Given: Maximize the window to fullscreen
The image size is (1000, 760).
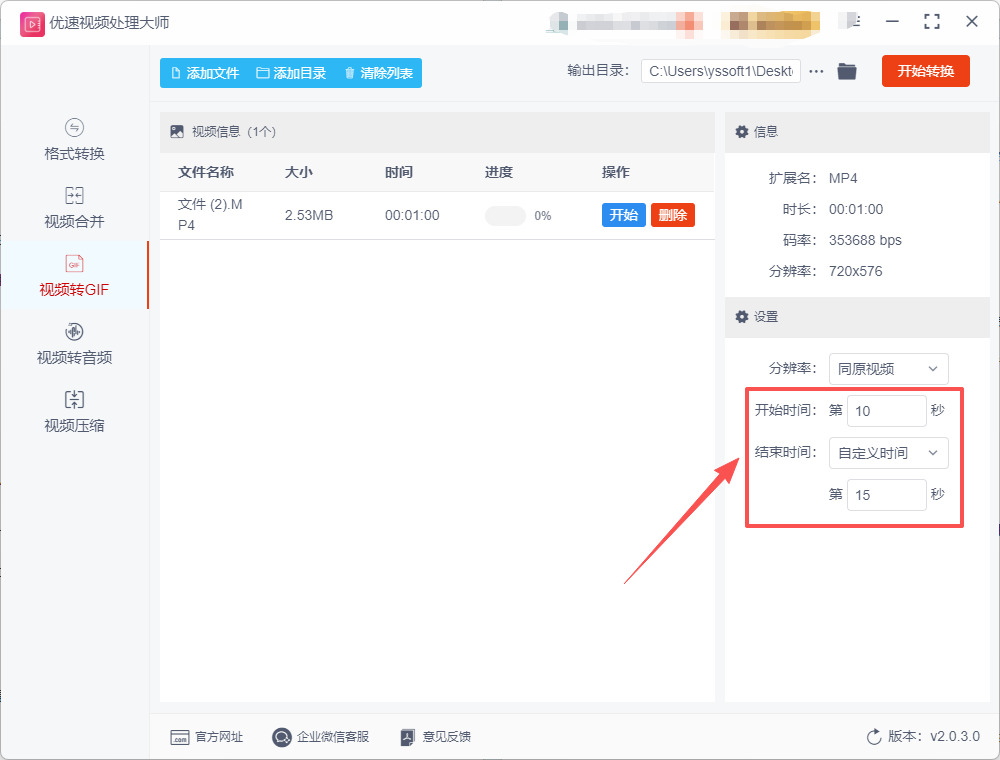Looking at the screenshot, I should pos(932,22).
